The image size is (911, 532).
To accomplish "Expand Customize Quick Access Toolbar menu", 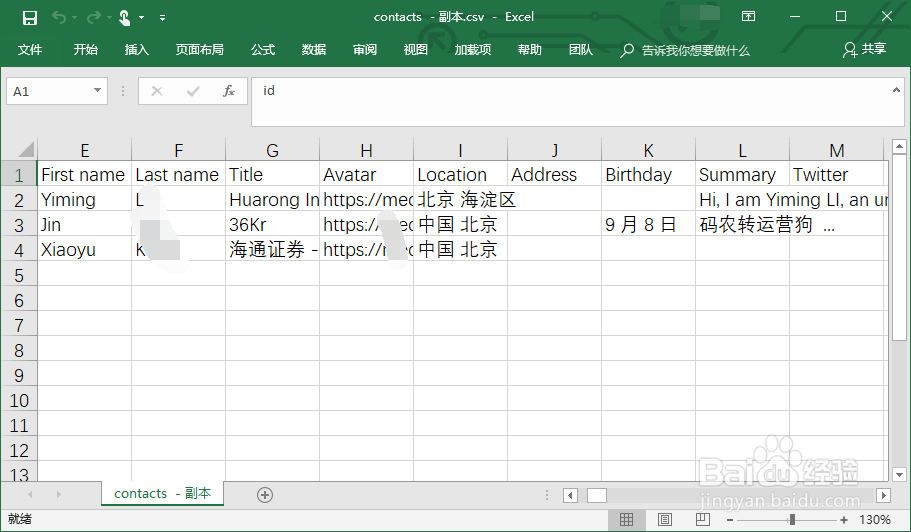I will click(163, 18).
